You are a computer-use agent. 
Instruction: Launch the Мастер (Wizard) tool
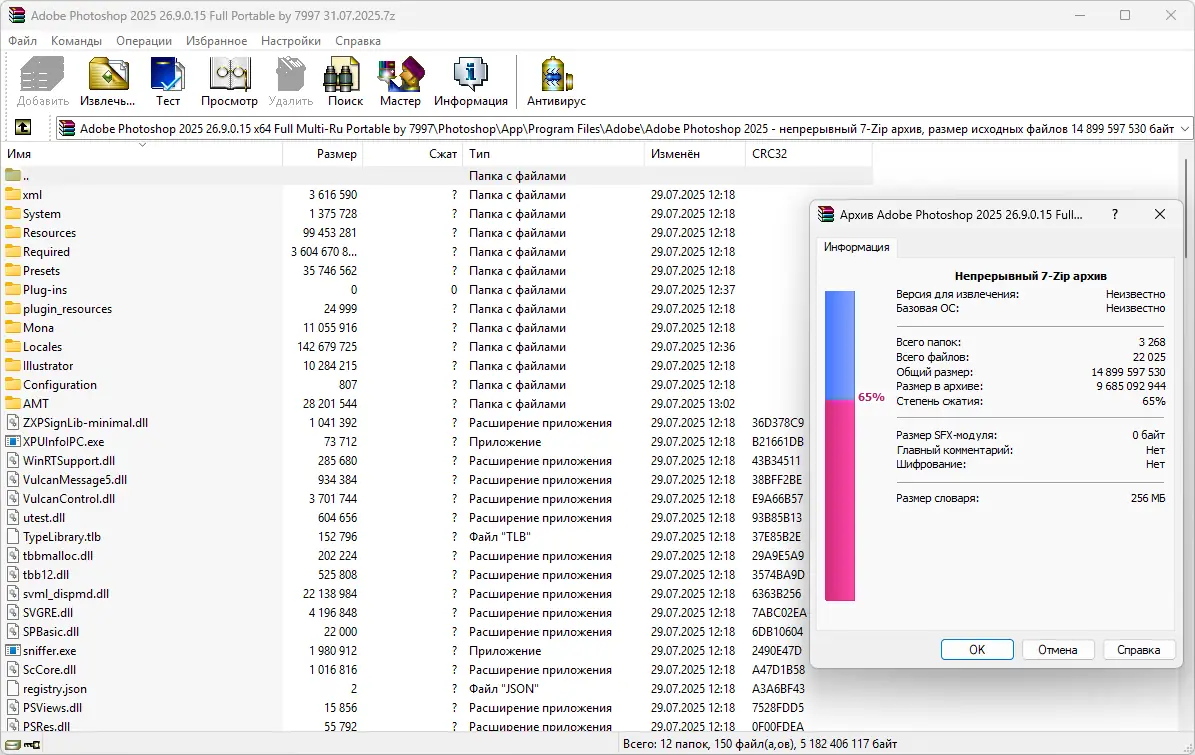400,80
